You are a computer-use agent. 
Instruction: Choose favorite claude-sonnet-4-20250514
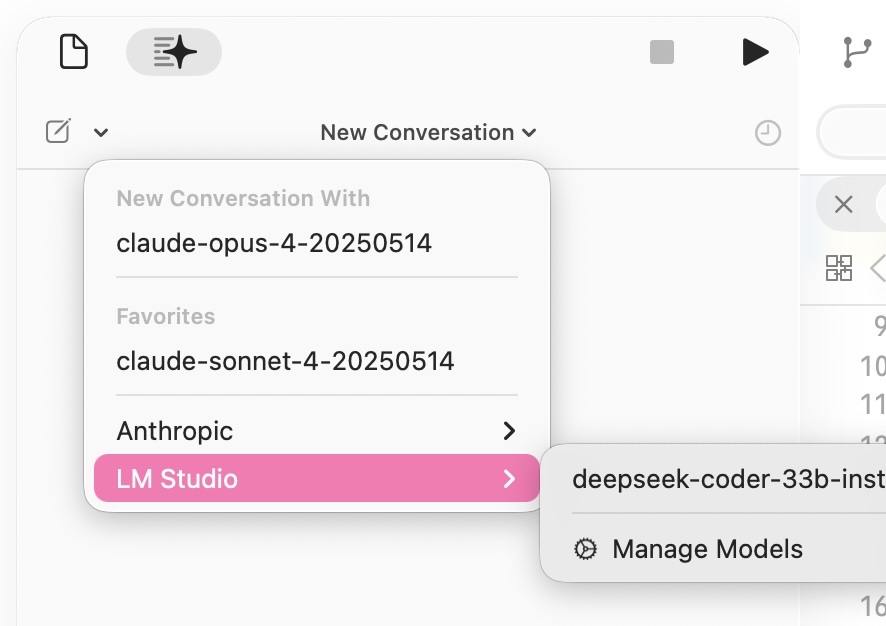point(316,361)
